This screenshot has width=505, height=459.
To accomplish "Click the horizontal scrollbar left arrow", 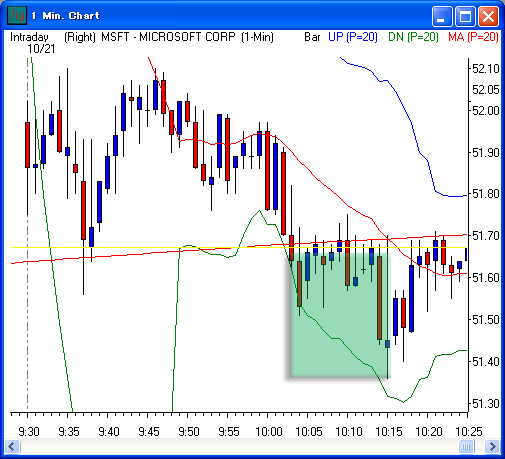I will click(x=12, y=446).
